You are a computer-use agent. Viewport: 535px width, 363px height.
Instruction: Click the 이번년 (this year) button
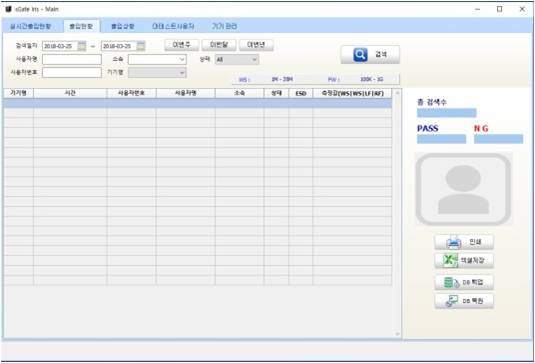[x=256, y=45]
